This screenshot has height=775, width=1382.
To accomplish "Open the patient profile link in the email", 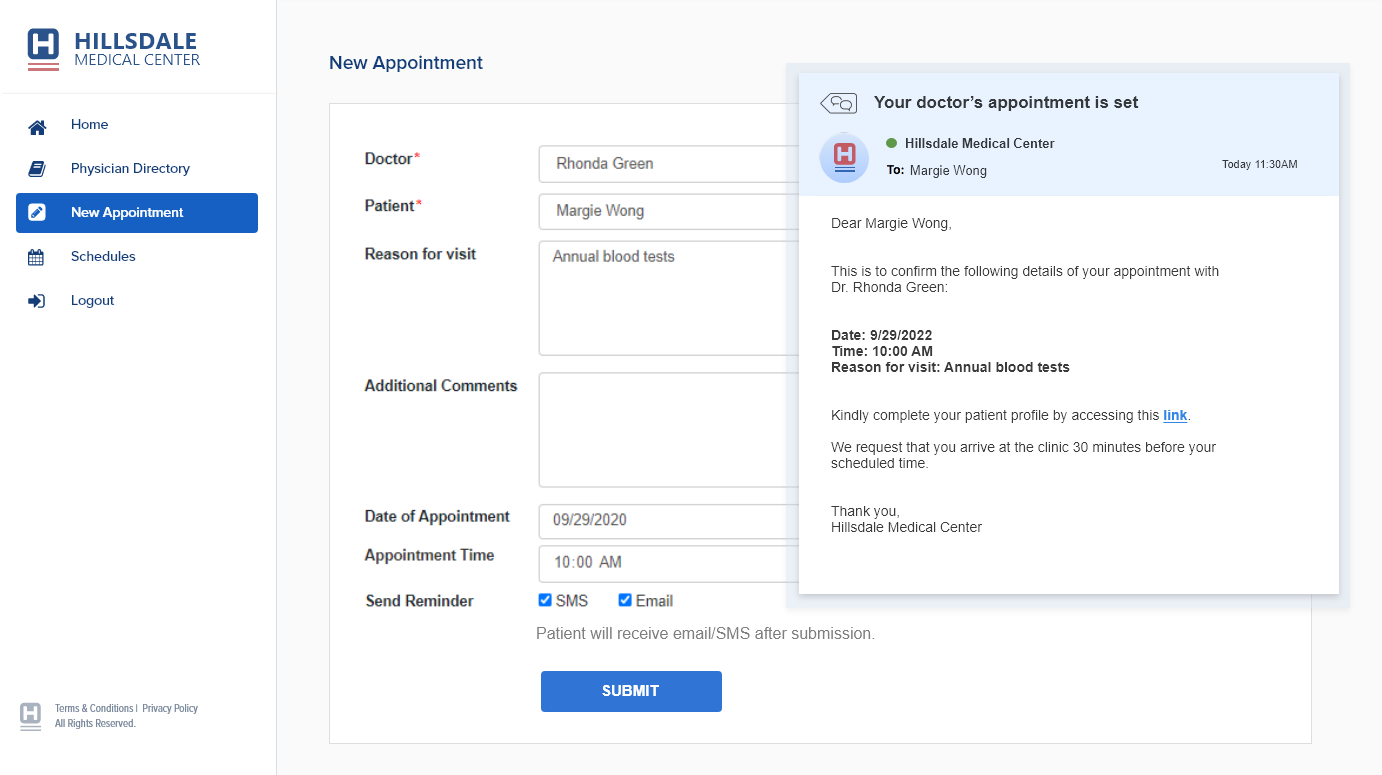I will (1175, 415).
